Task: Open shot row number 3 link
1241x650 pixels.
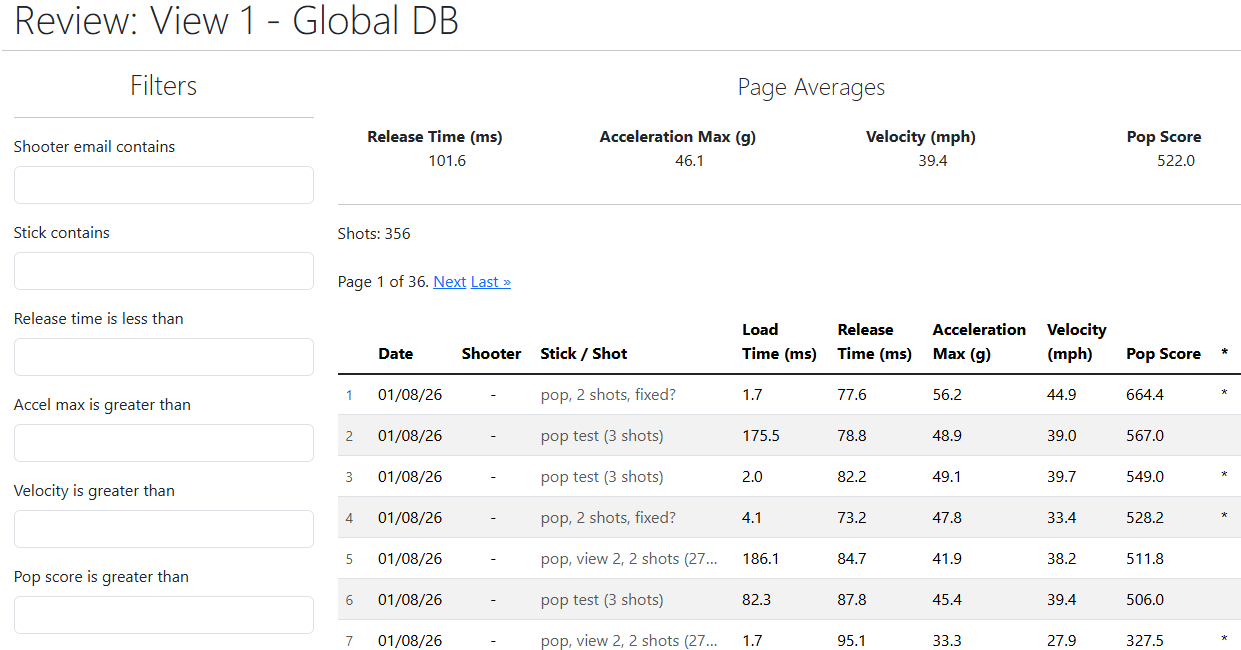Action: (x=349, y=477)
